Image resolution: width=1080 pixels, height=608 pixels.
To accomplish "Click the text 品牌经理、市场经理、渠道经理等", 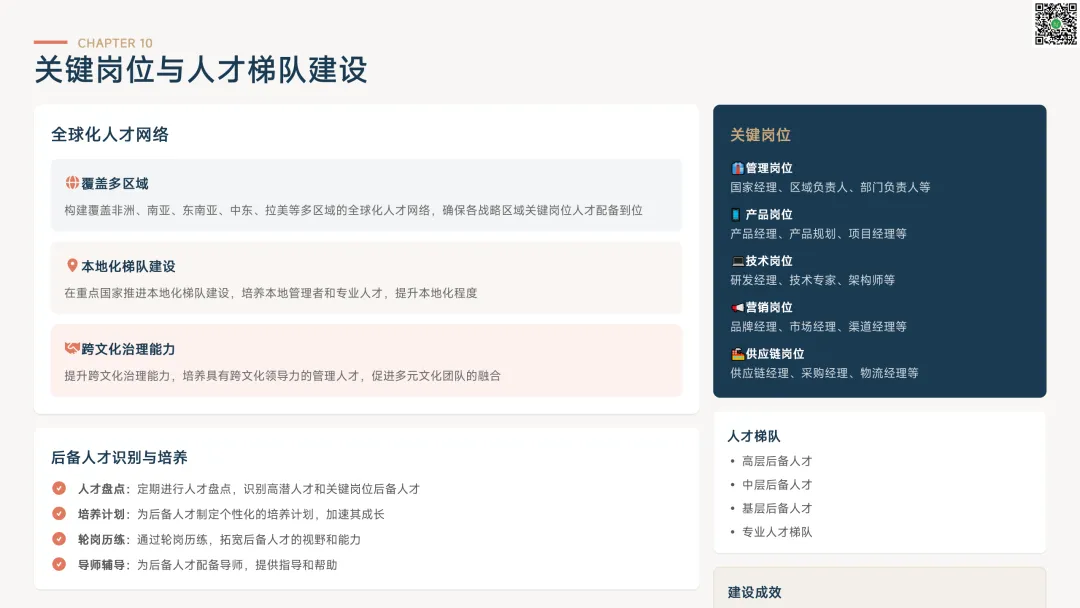I will pos(818,326).
